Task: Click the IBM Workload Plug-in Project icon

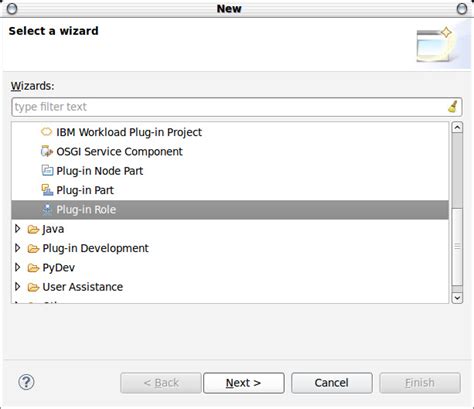Action: click(x=46, y=132)
